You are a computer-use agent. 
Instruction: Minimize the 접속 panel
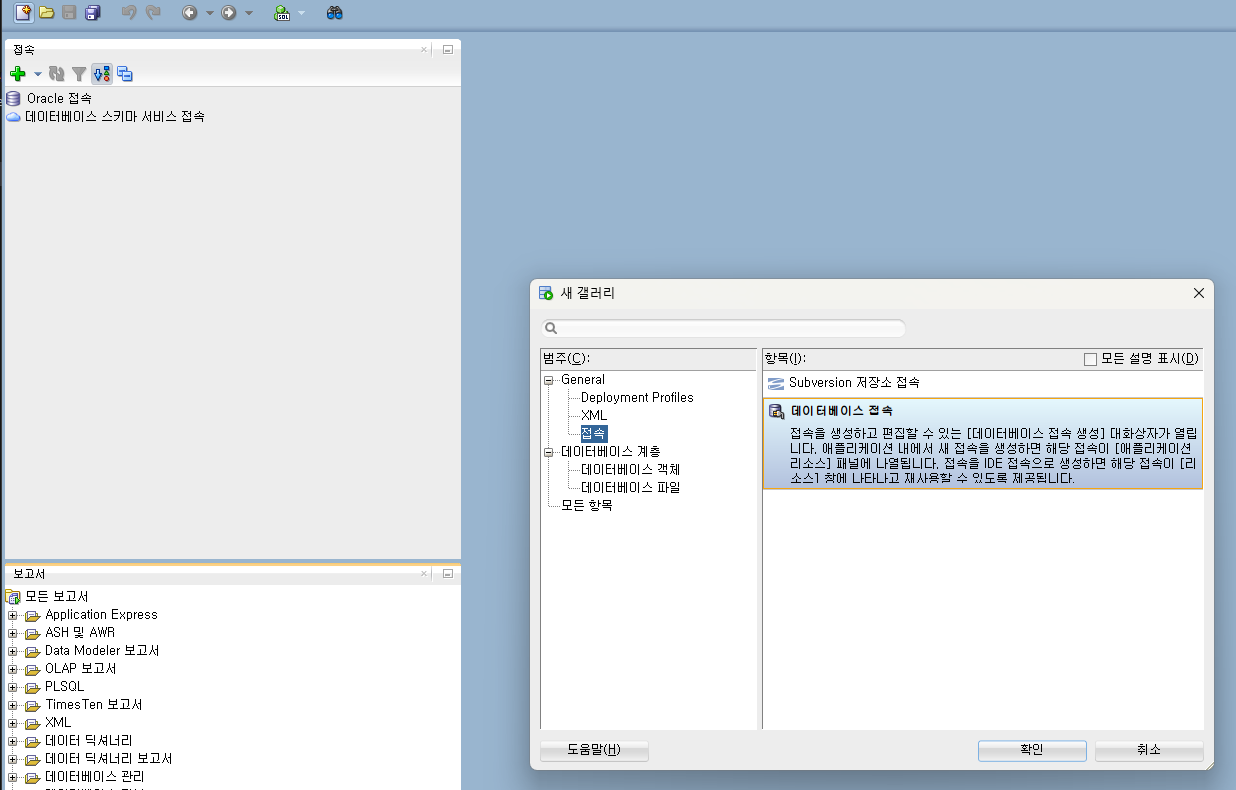click(x=448, y=49)
